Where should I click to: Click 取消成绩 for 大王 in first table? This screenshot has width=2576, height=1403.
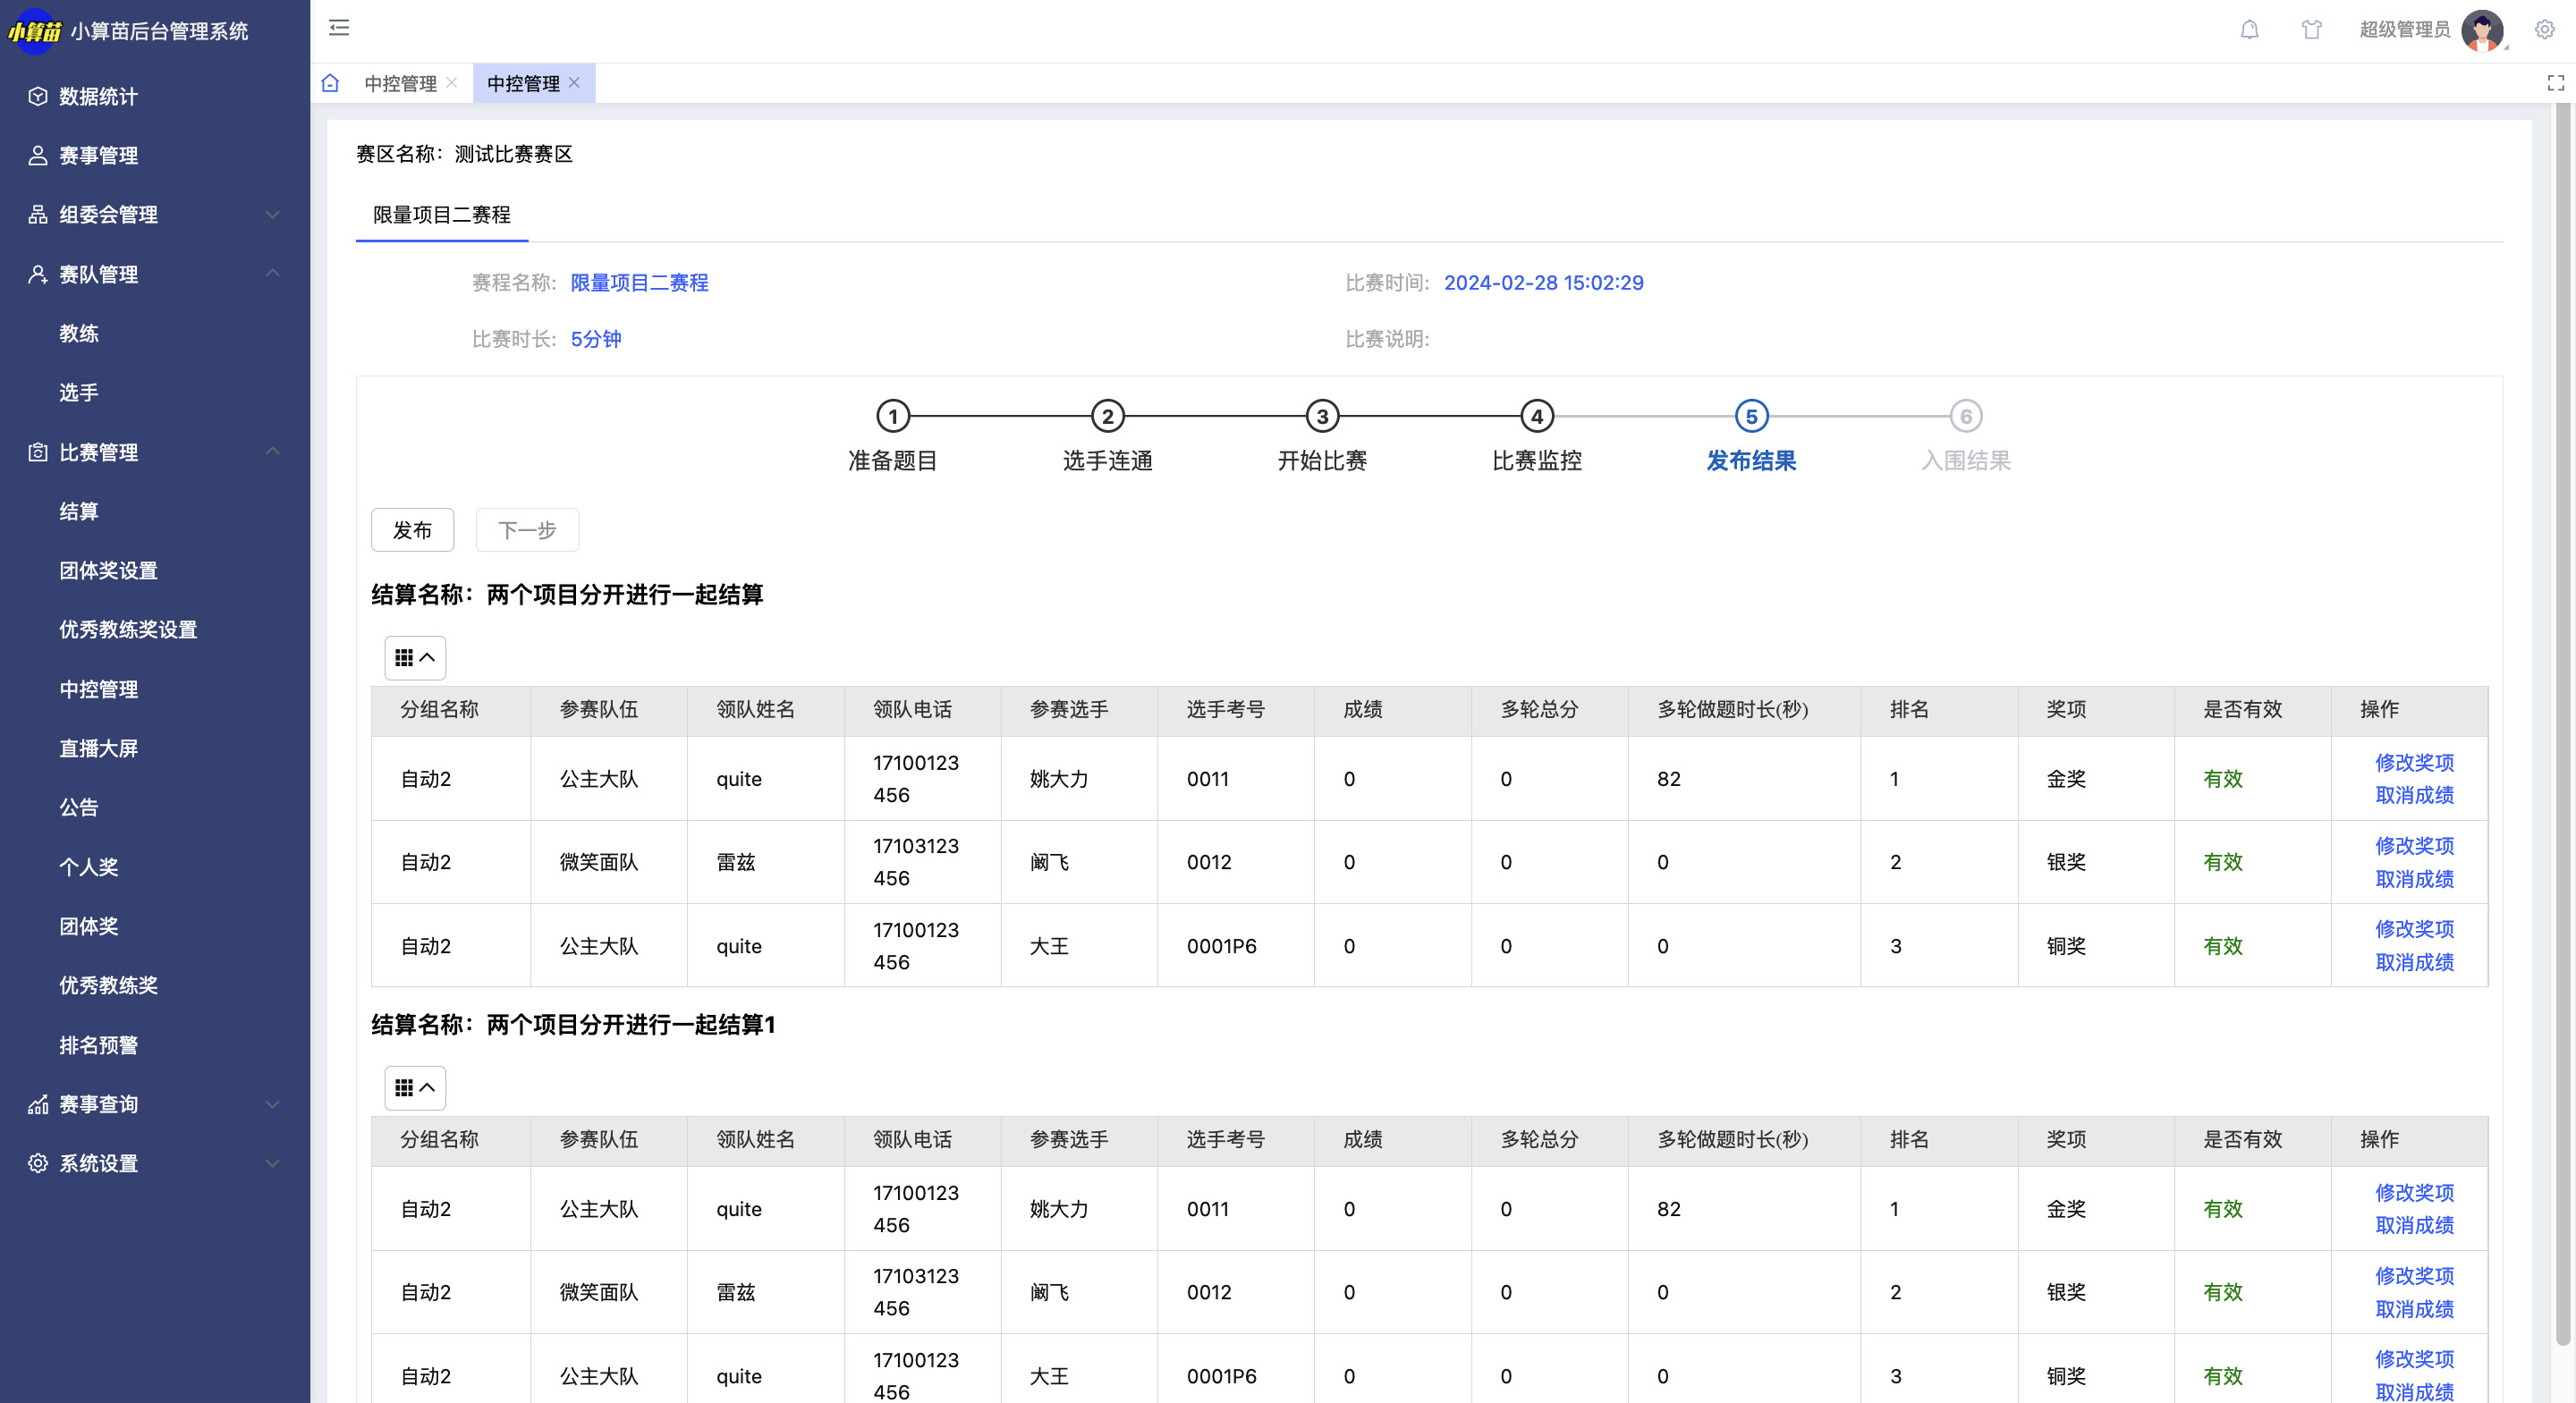[x=2414, y=963]
